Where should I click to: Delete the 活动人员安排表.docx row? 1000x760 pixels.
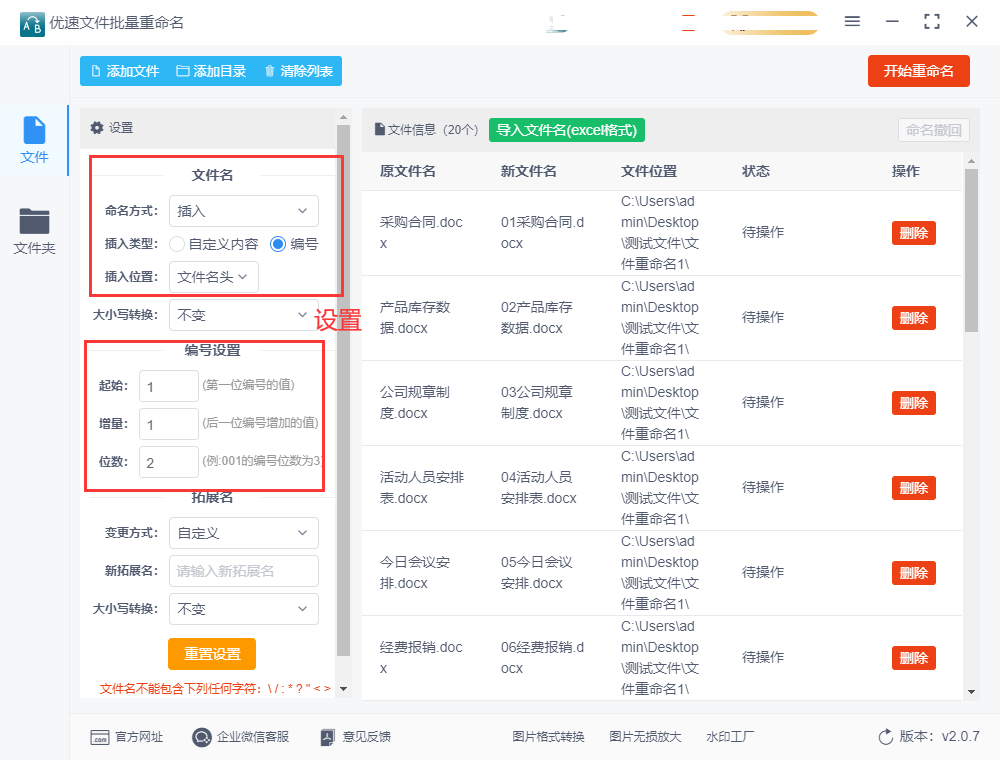click(913, 488)
